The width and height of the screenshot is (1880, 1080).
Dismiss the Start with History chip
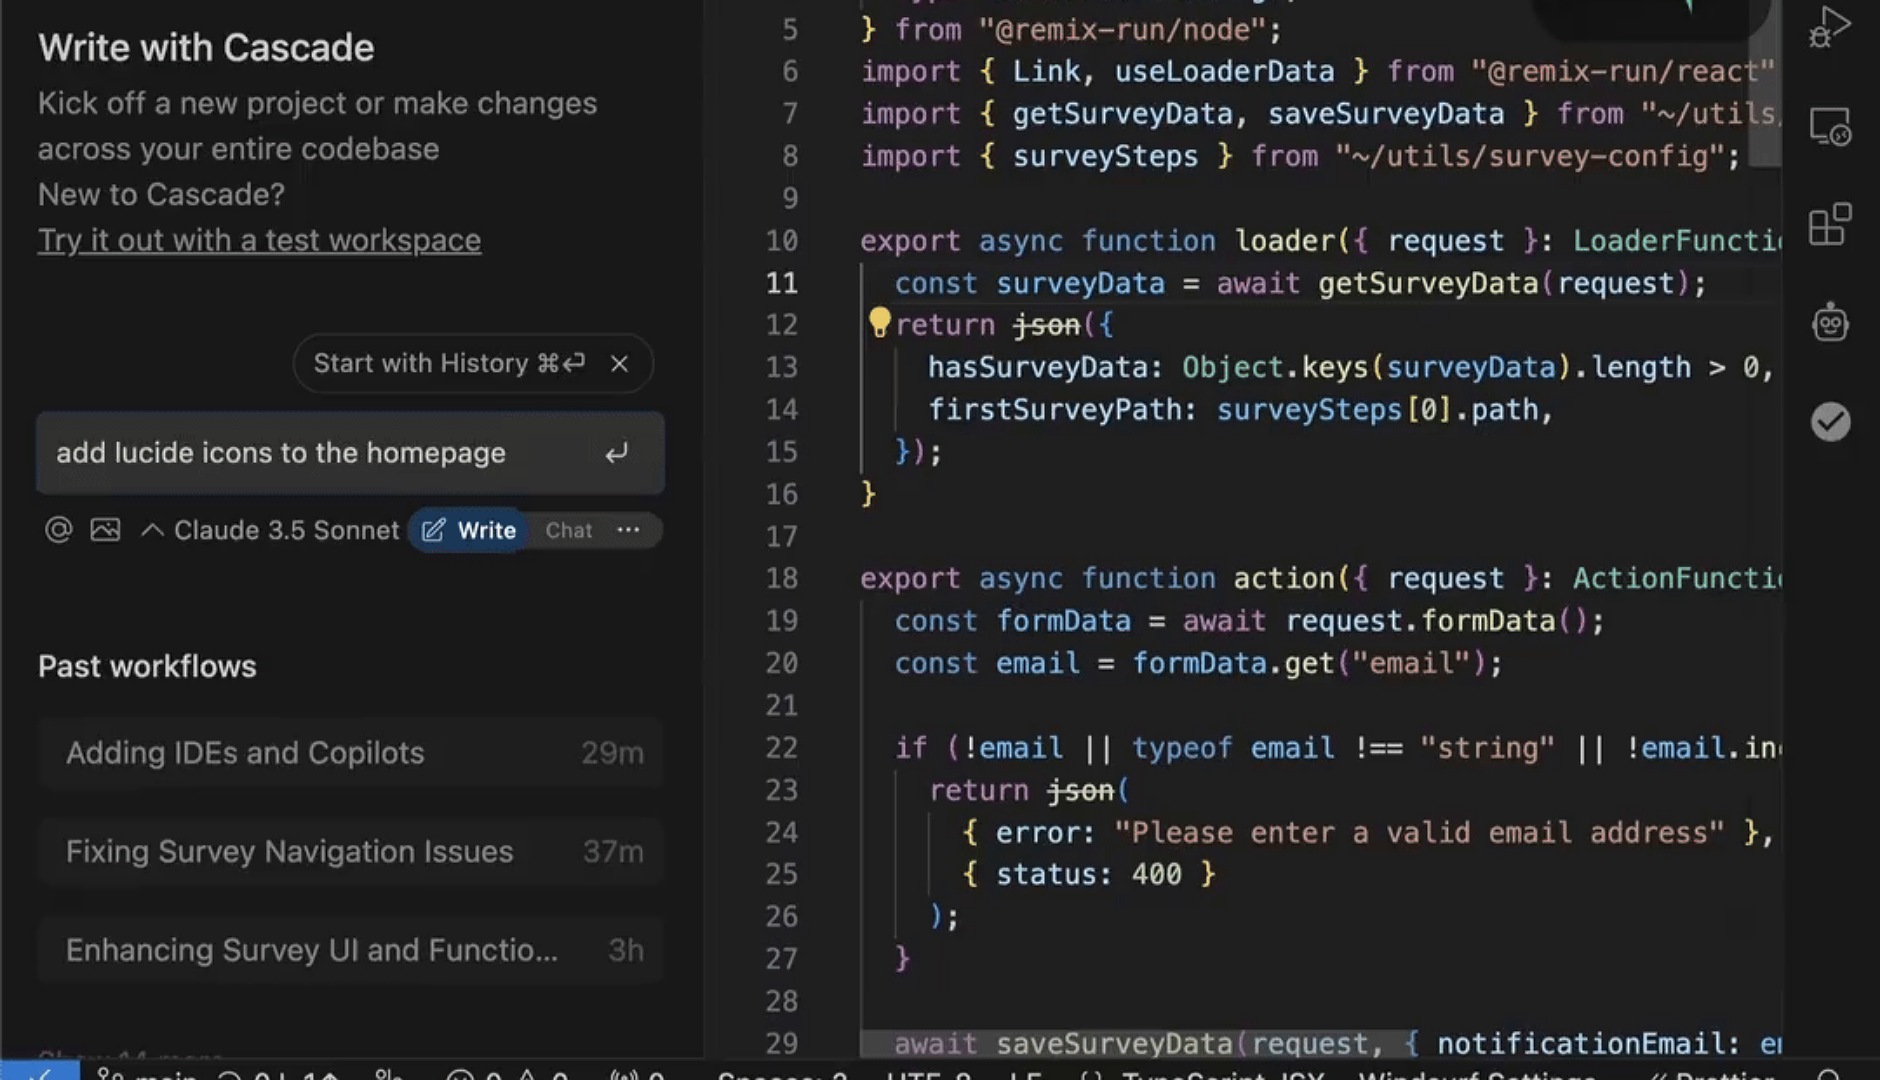(620, 363)
